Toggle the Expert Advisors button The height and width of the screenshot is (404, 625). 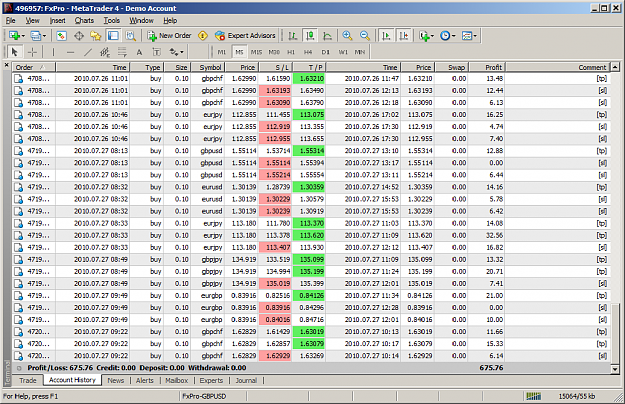coord(245,36)
